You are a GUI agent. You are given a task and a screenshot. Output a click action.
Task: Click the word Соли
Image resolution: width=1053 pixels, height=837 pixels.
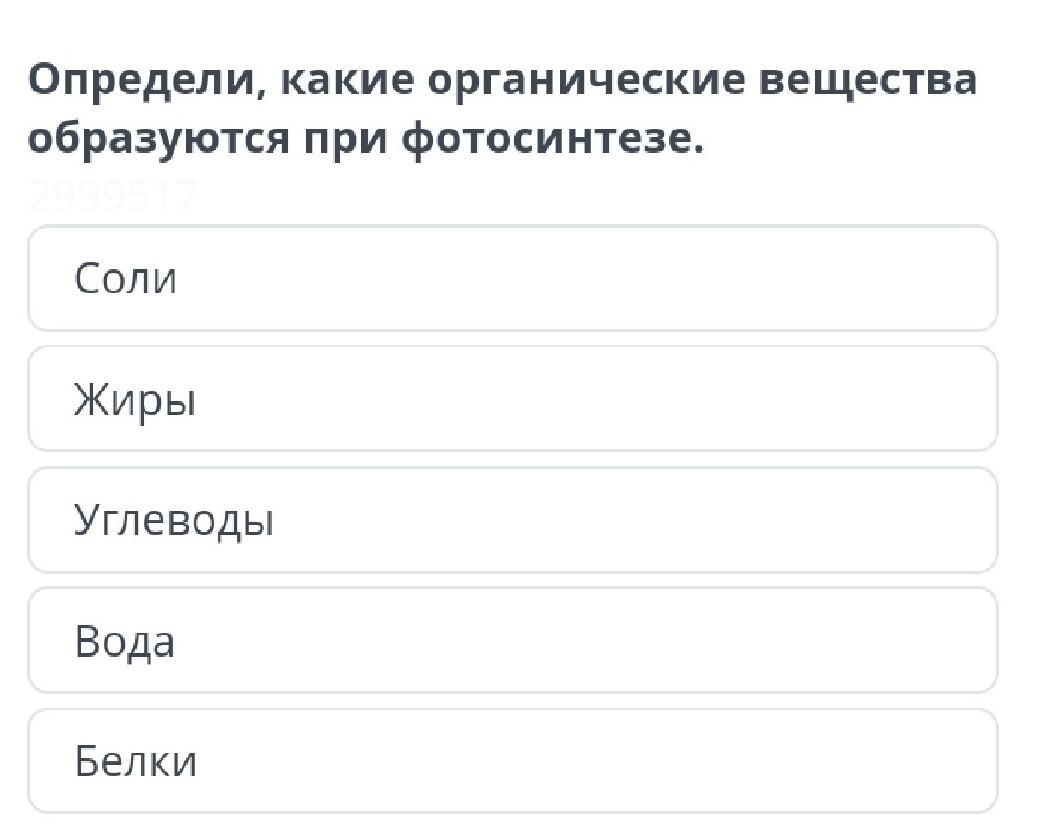[125, 278]
